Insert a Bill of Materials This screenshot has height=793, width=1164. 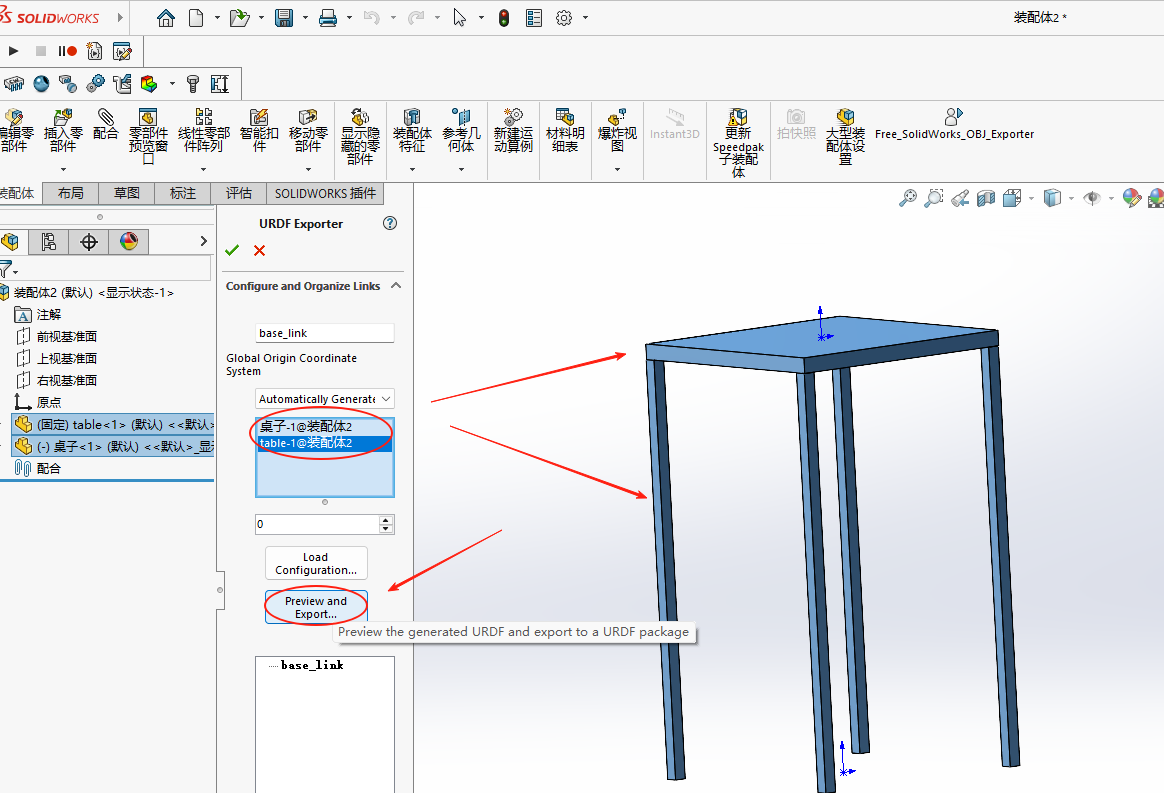point(565,130)
